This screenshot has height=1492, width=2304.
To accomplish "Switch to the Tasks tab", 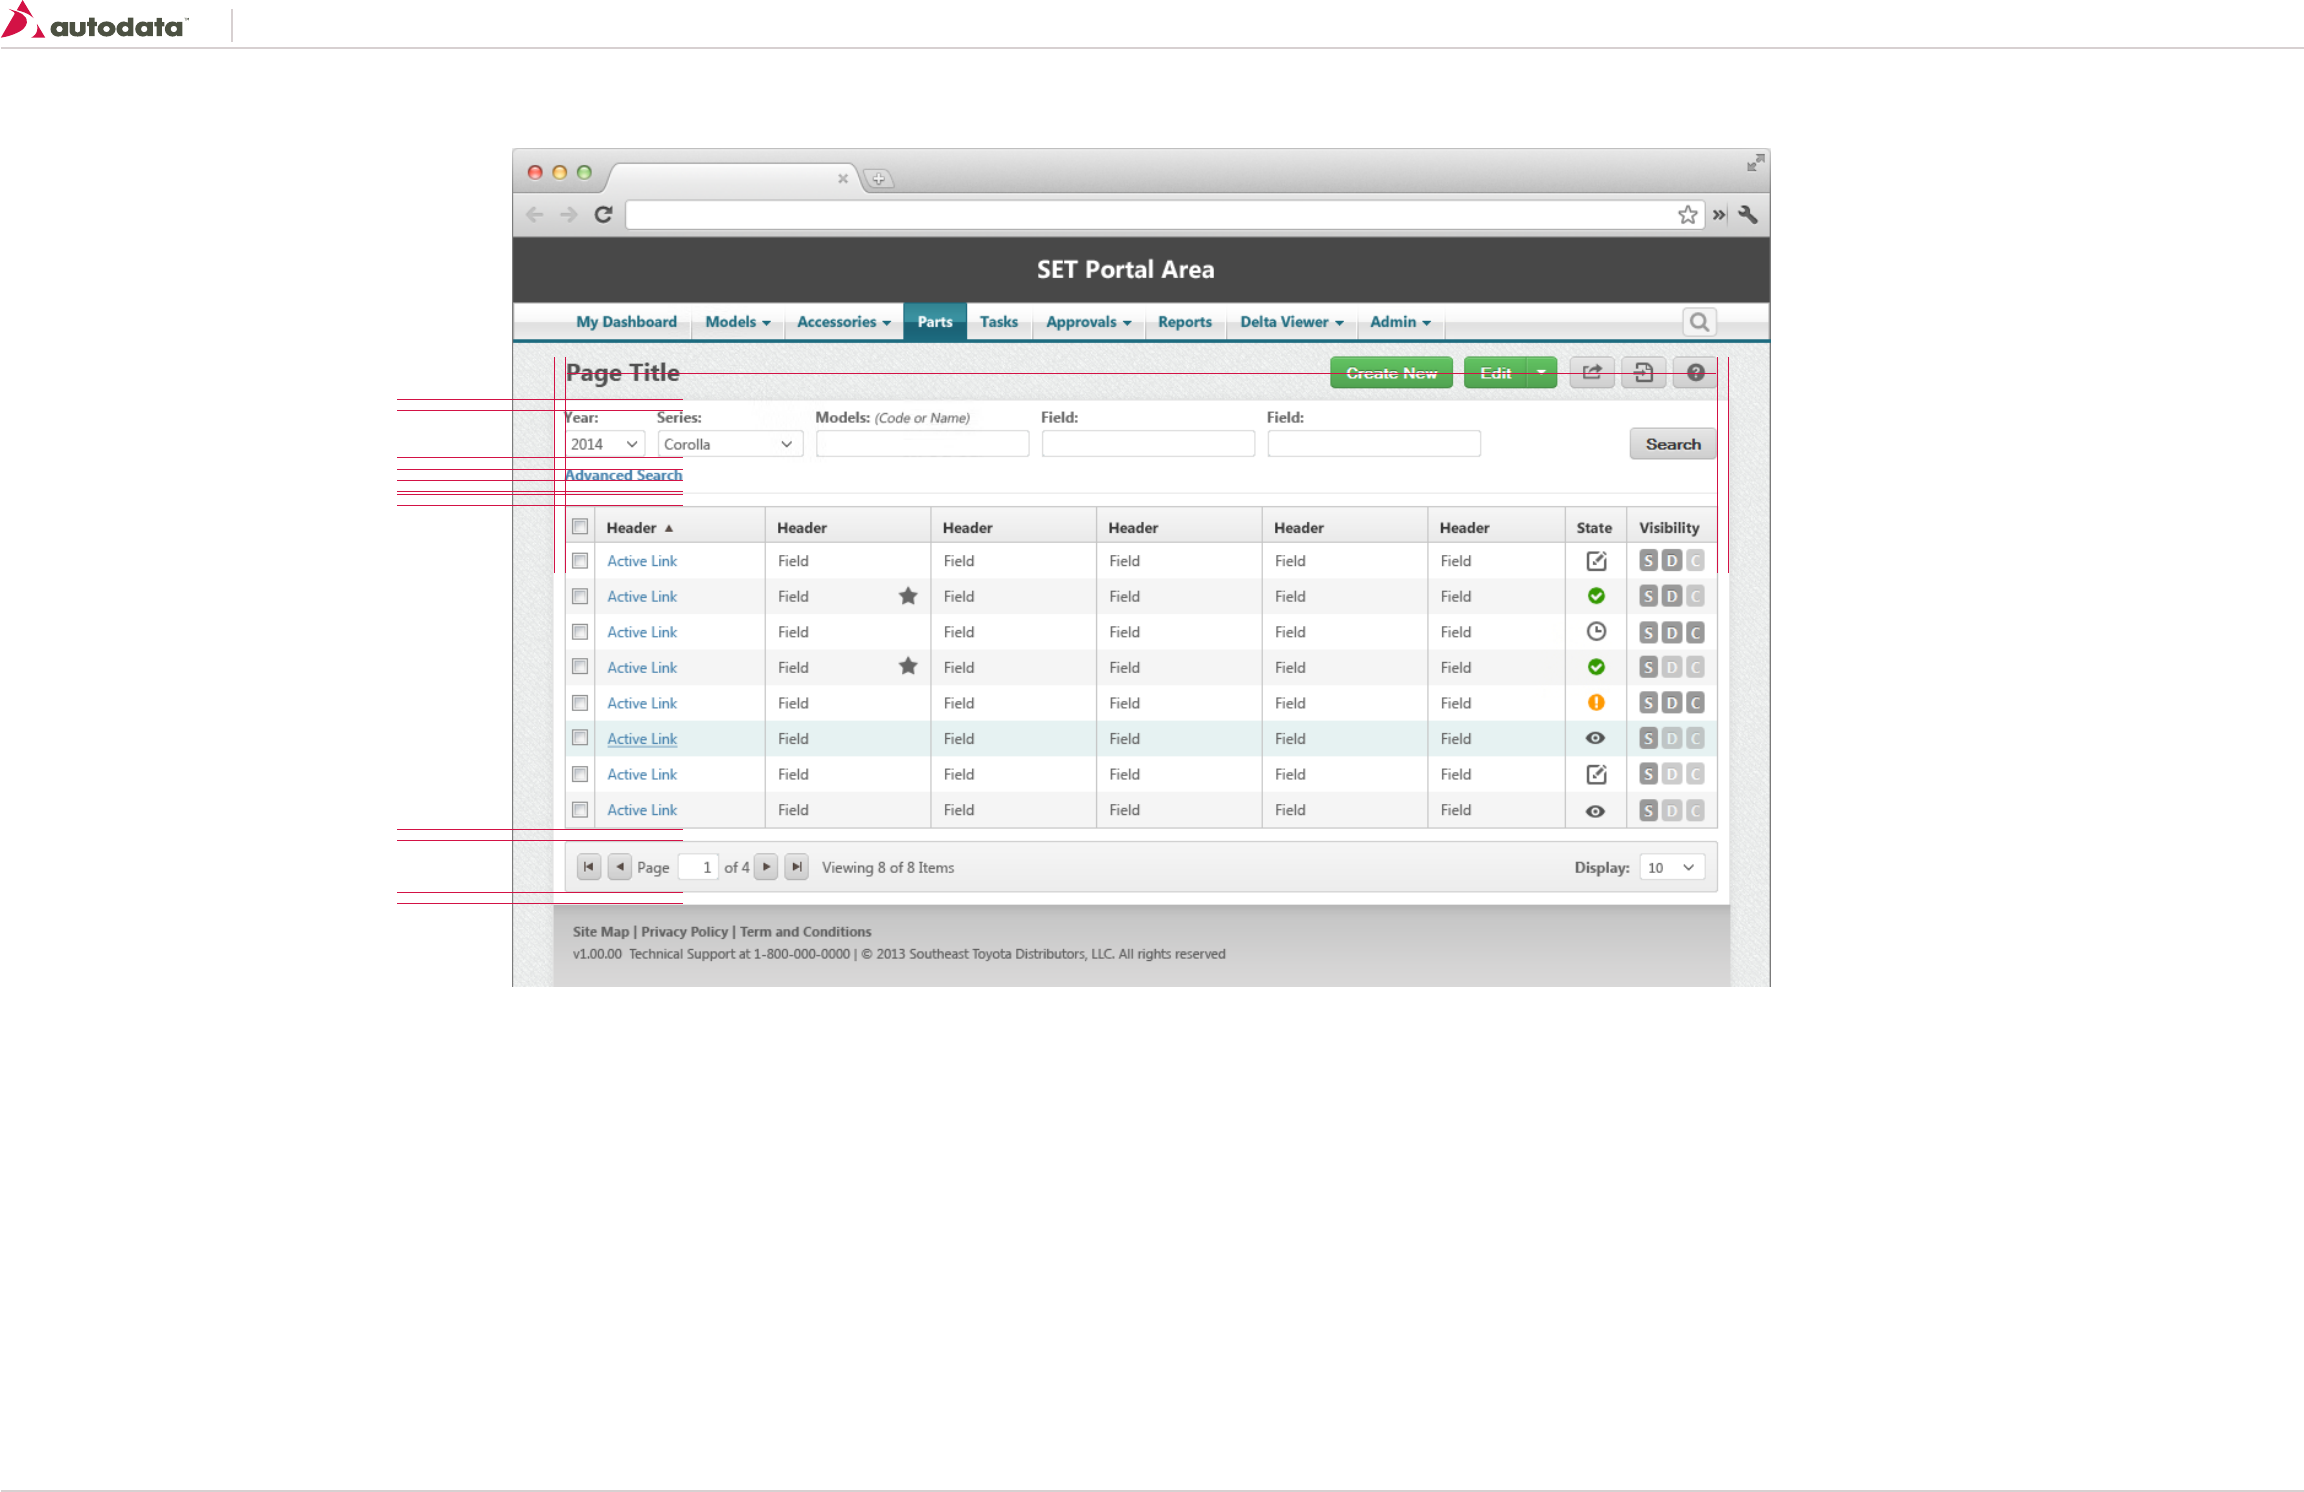I will (x=998, y=322).
